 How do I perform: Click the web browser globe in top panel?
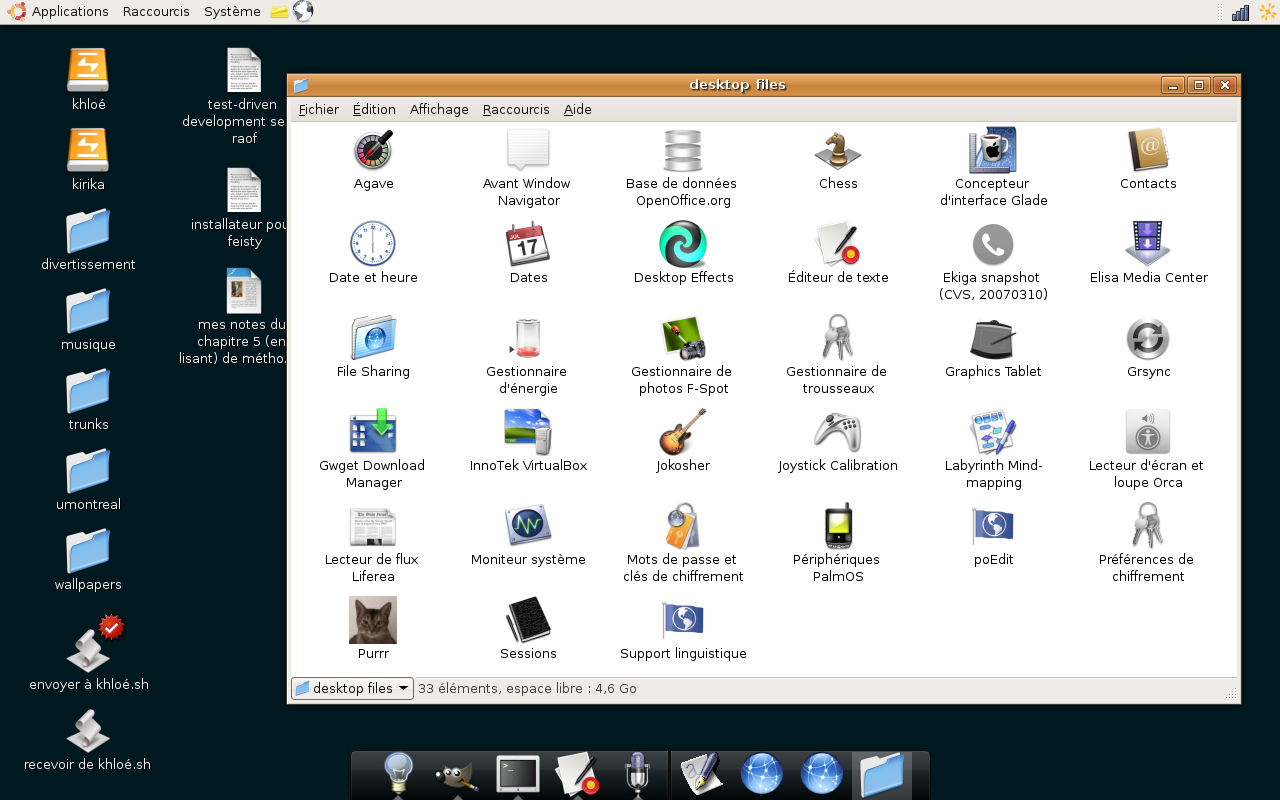pos(303,11)
